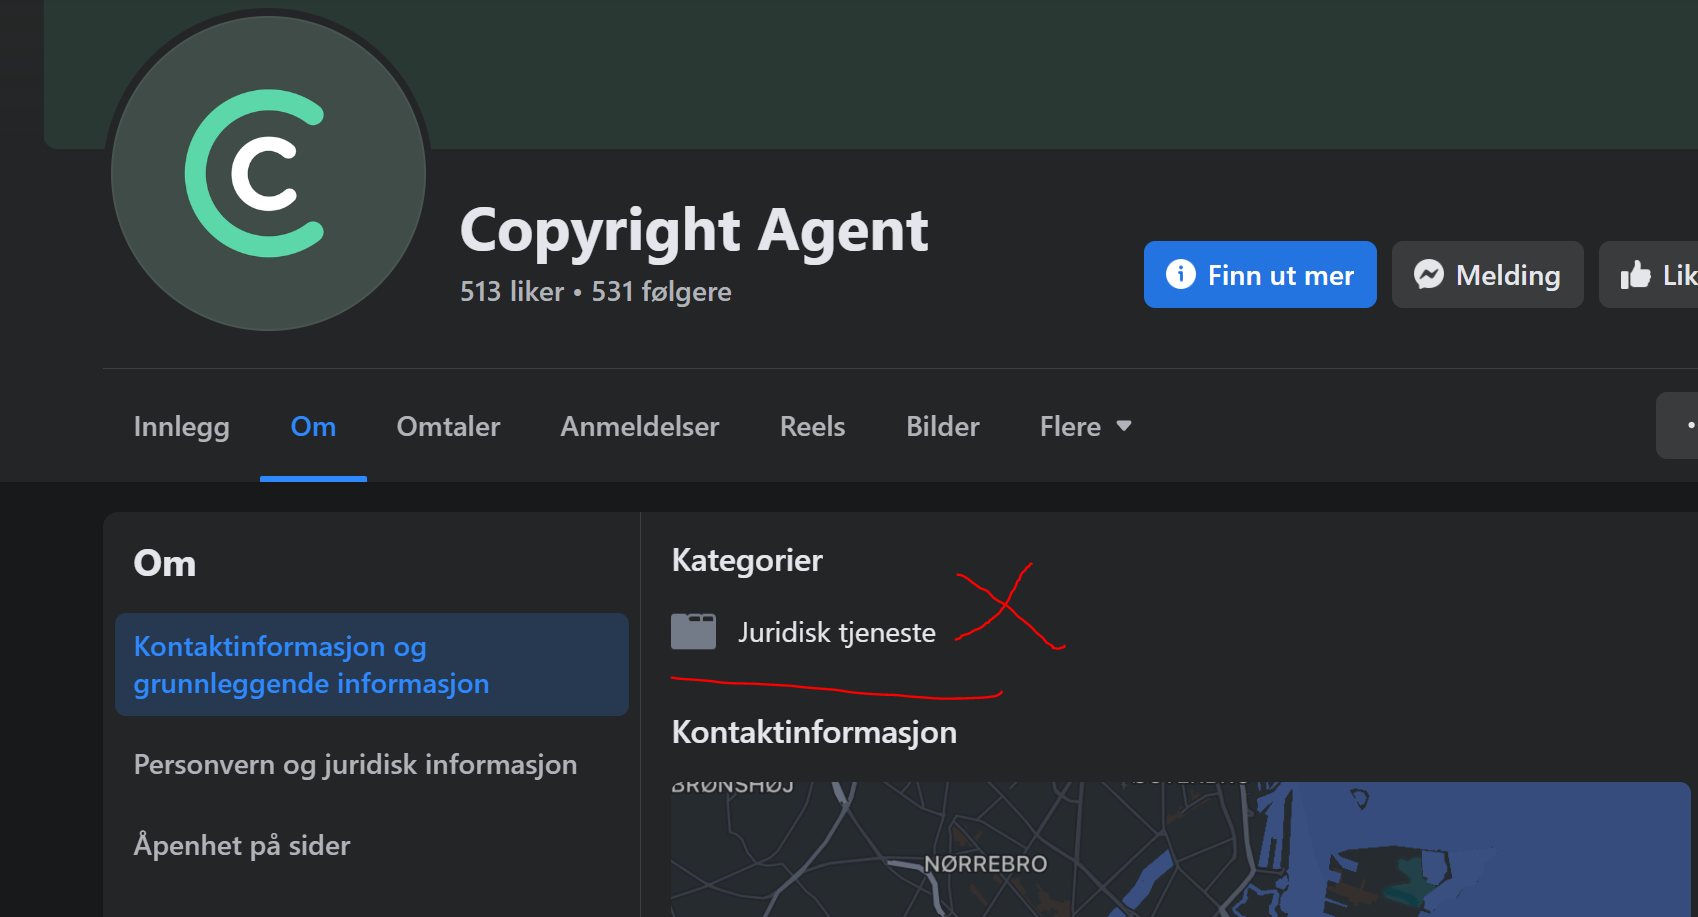Click the Finn ut mer button

1260,274
